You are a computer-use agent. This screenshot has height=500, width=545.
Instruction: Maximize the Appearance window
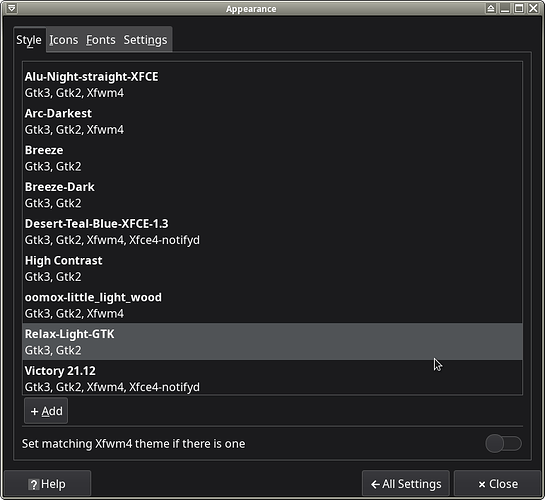point(519,8)
